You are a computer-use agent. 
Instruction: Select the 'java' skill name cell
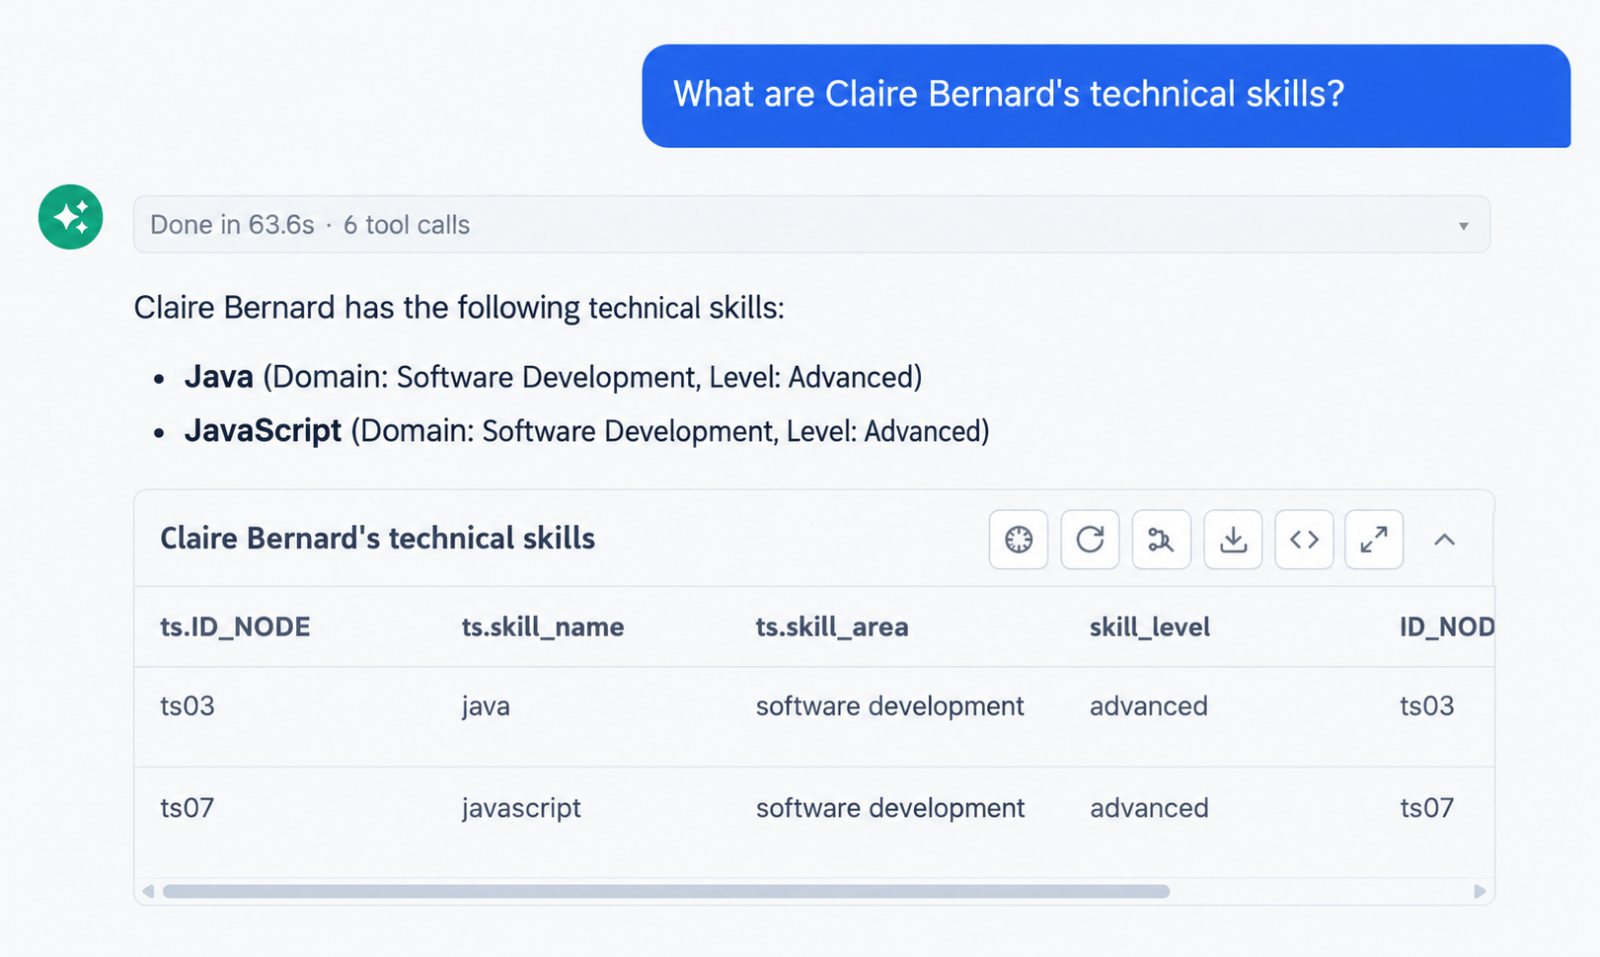(486, 706)
